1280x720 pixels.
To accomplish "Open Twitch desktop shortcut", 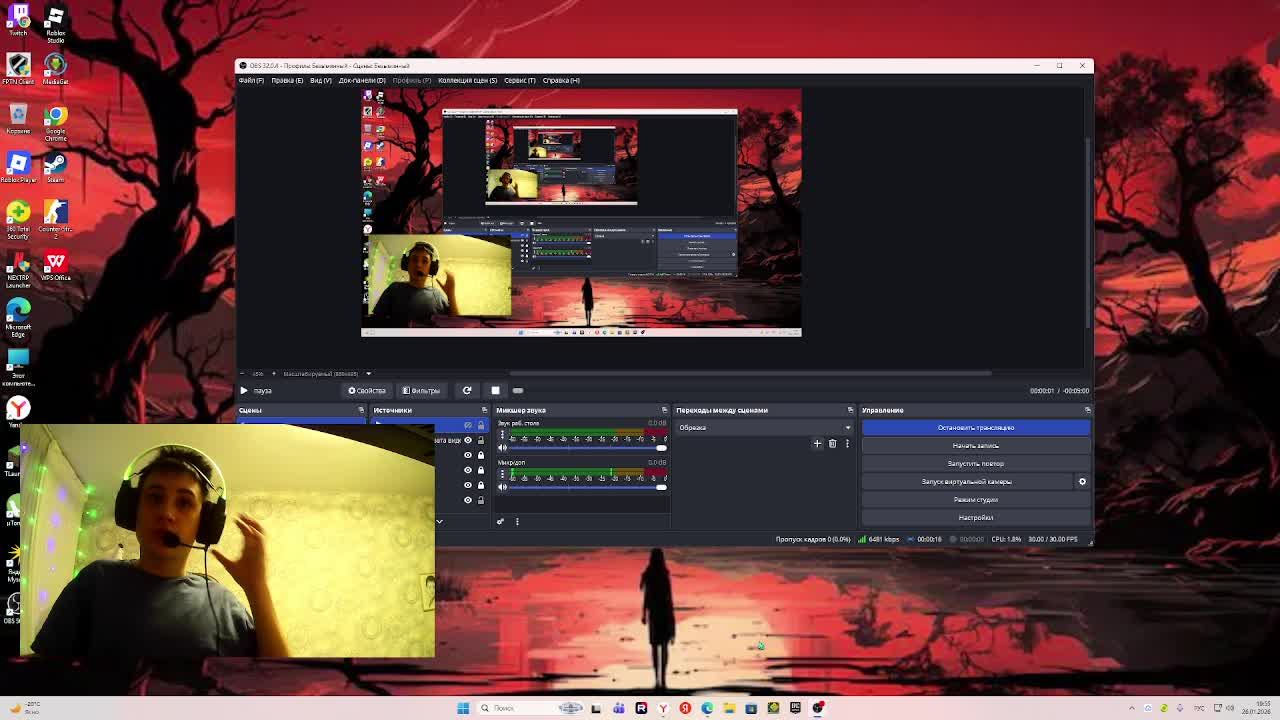I will (18, 20).
